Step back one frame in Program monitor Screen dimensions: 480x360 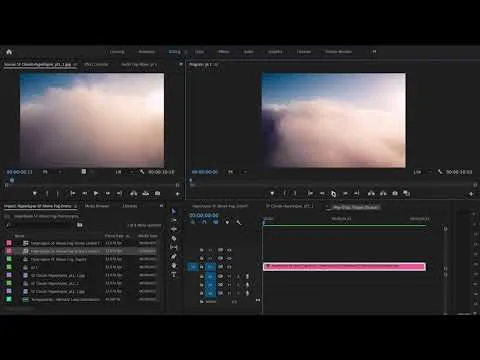point(322,193)
